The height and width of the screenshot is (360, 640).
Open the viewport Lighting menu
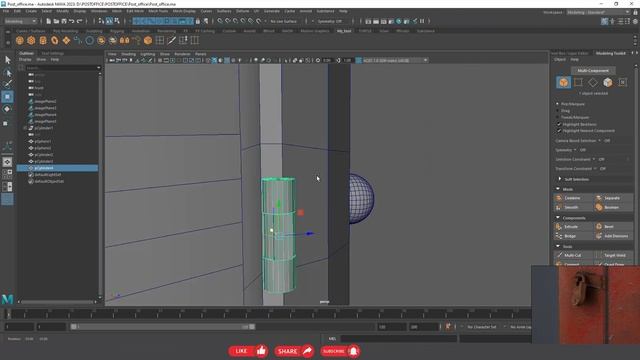pos(148,54)
